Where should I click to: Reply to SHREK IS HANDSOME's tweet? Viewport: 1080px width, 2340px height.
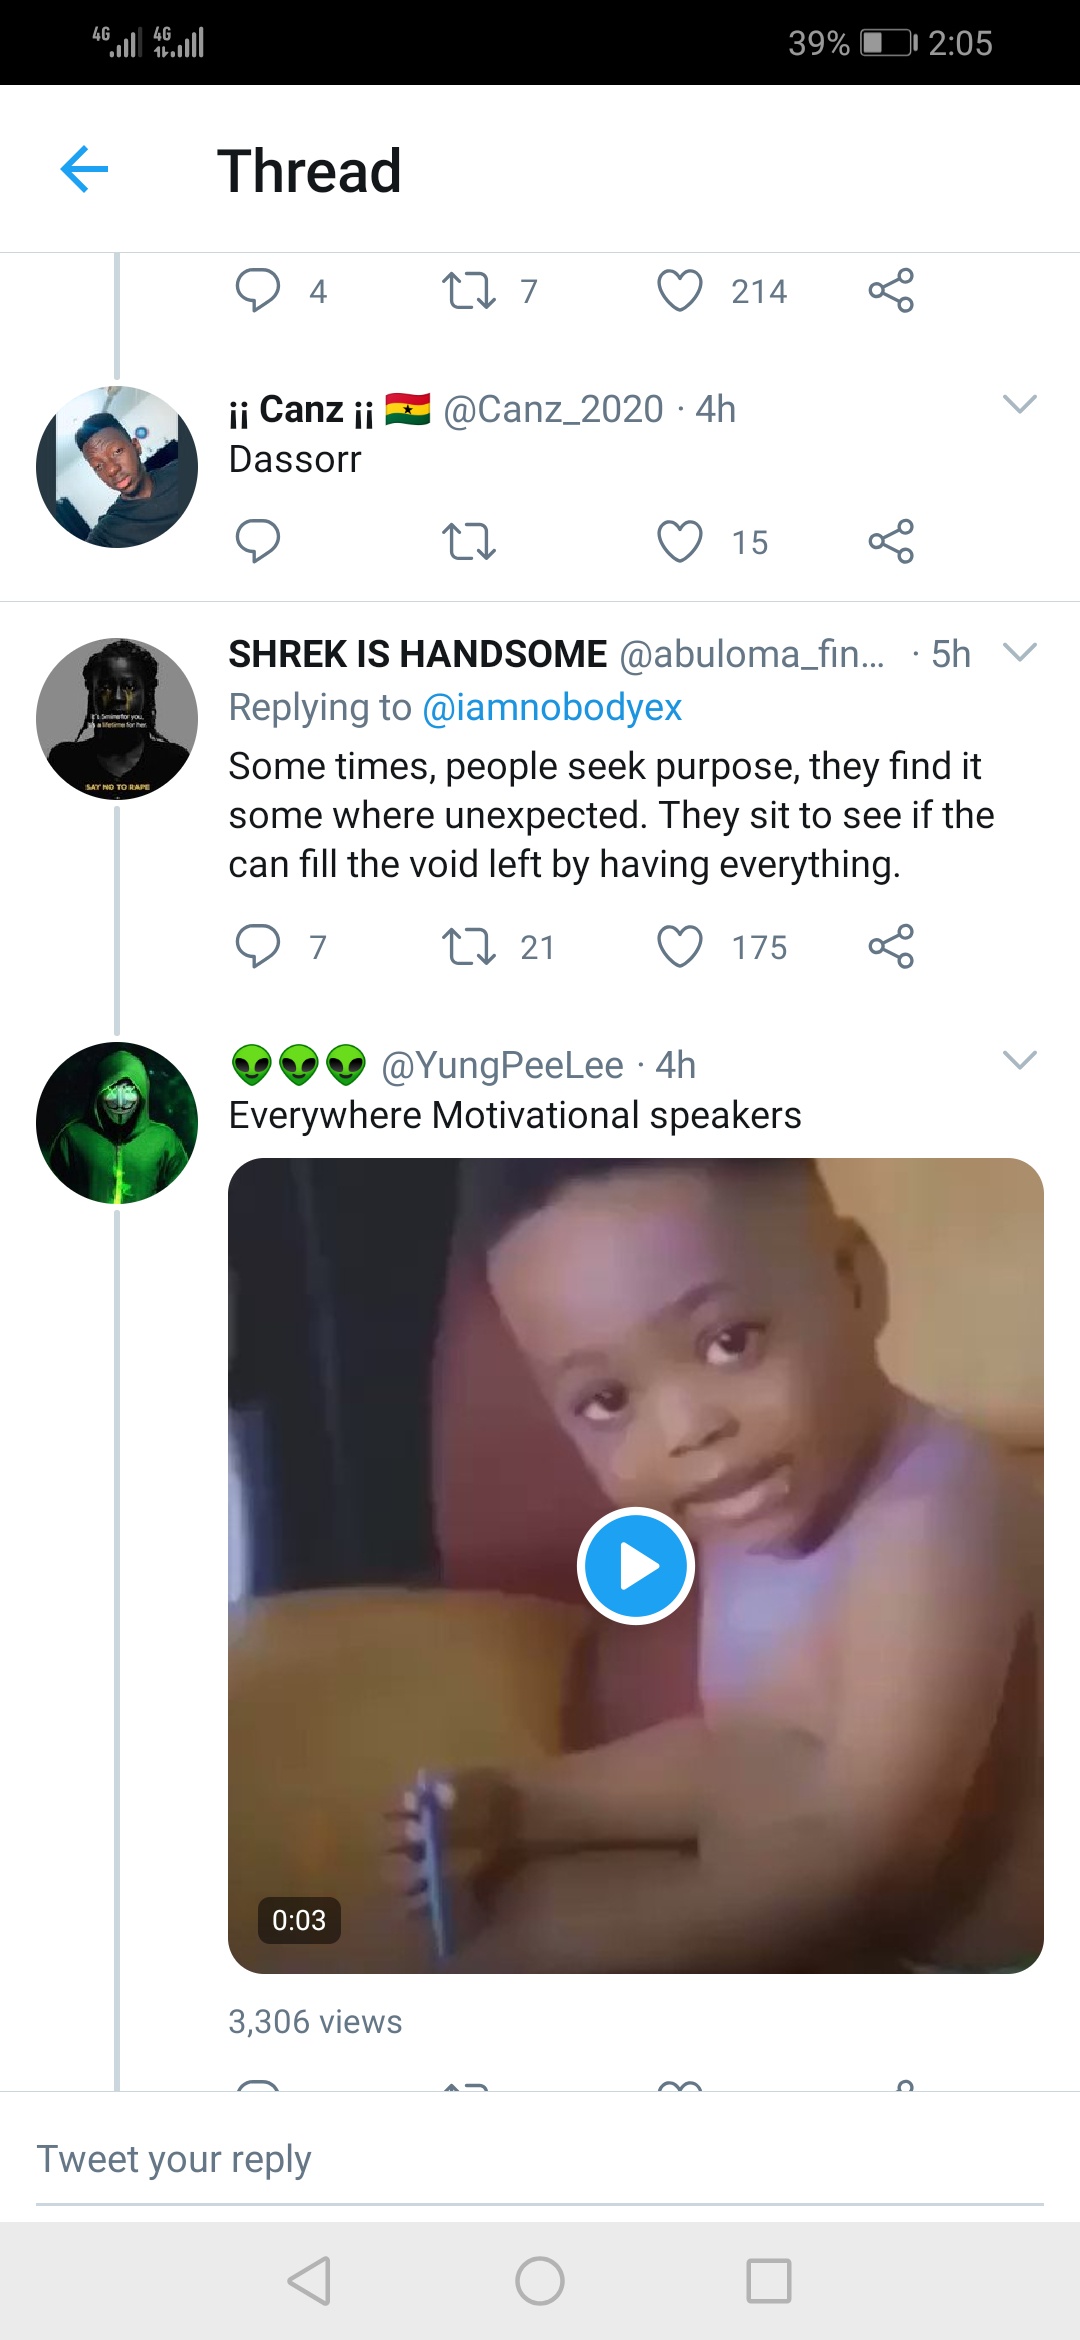(x=257, y=946)
